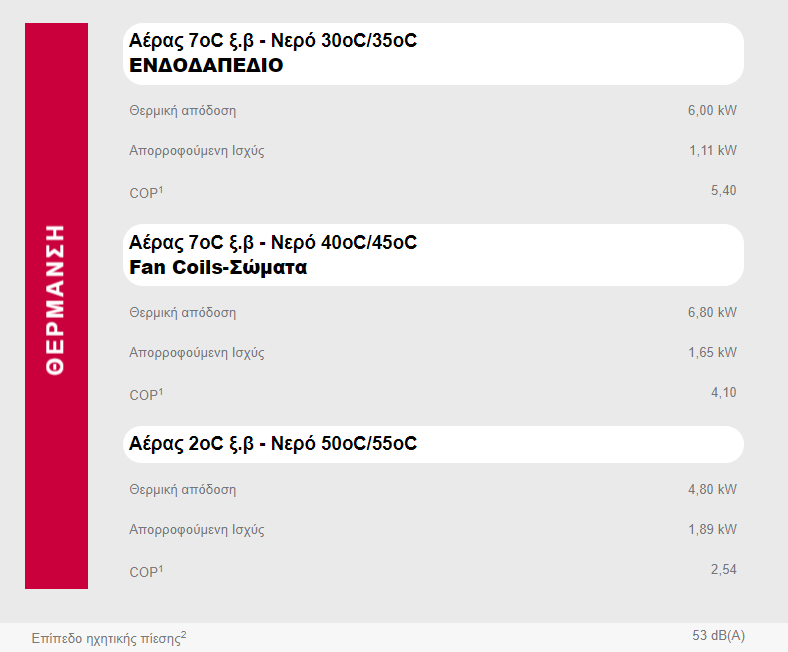Viewport: 788px width, 652px height.
Task: Click the COP value 5,40
Action: pos(723,191)
